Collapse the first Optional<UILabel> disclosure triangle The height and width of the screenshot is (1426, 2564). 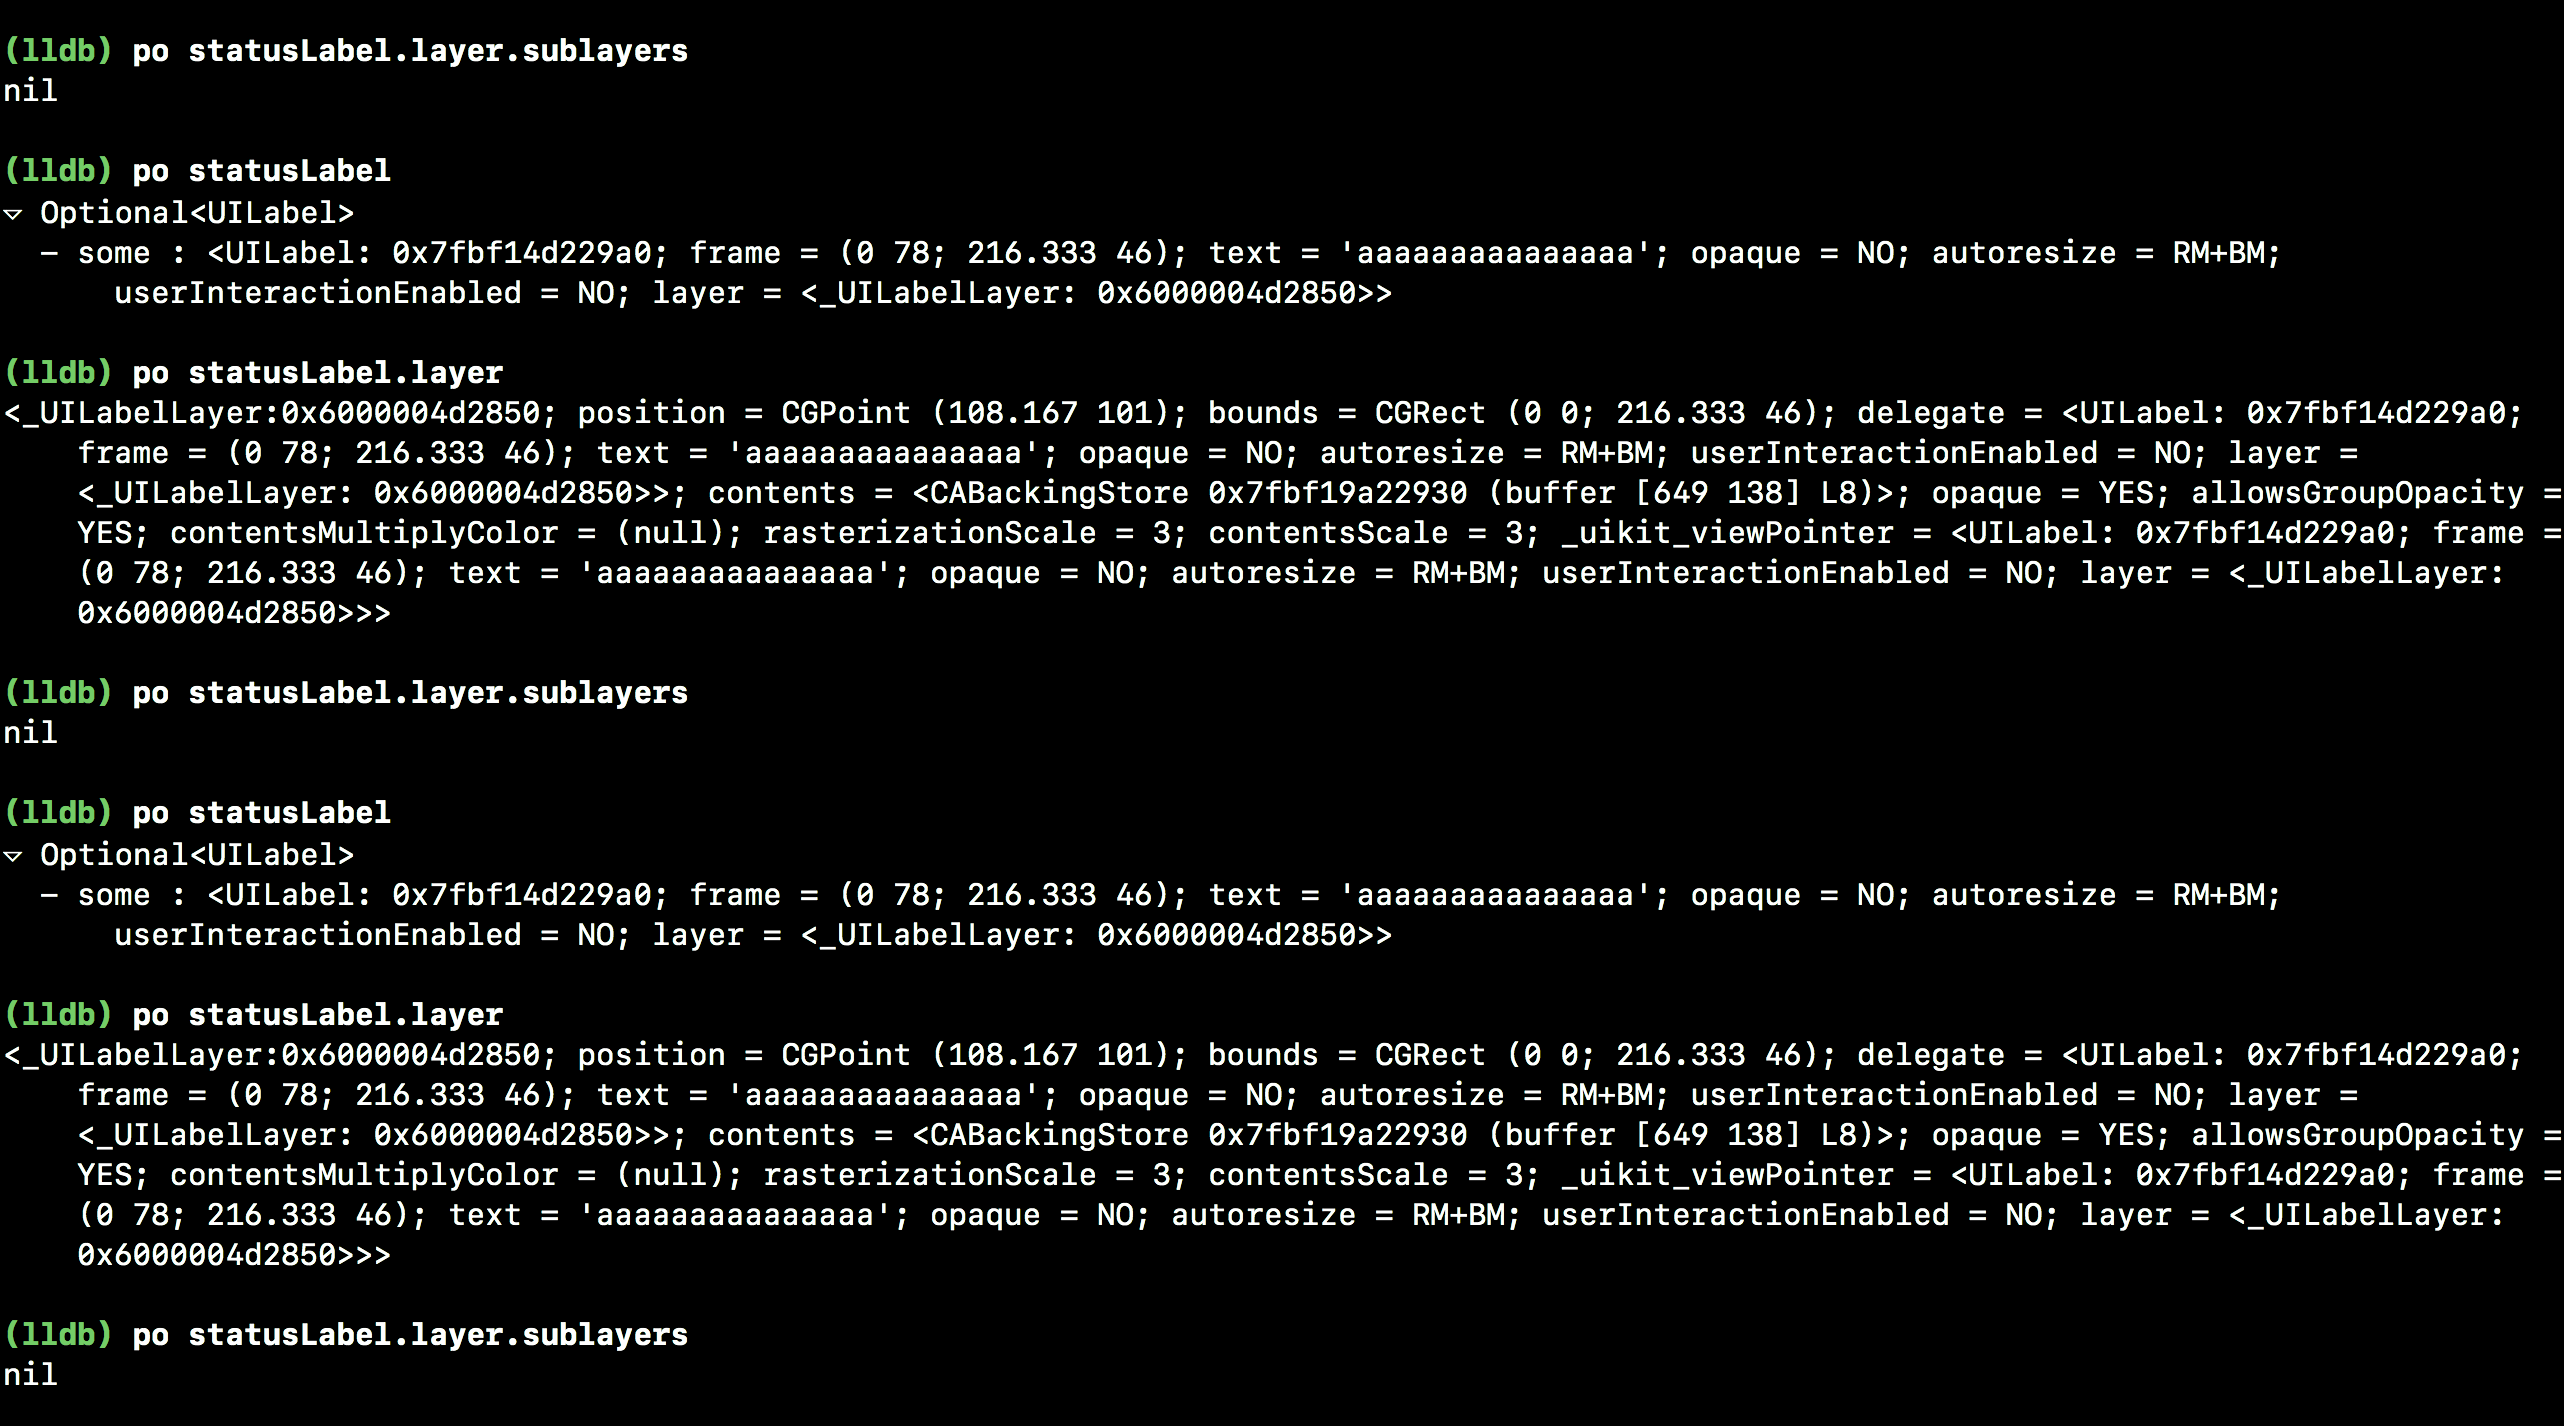[13, 214]
